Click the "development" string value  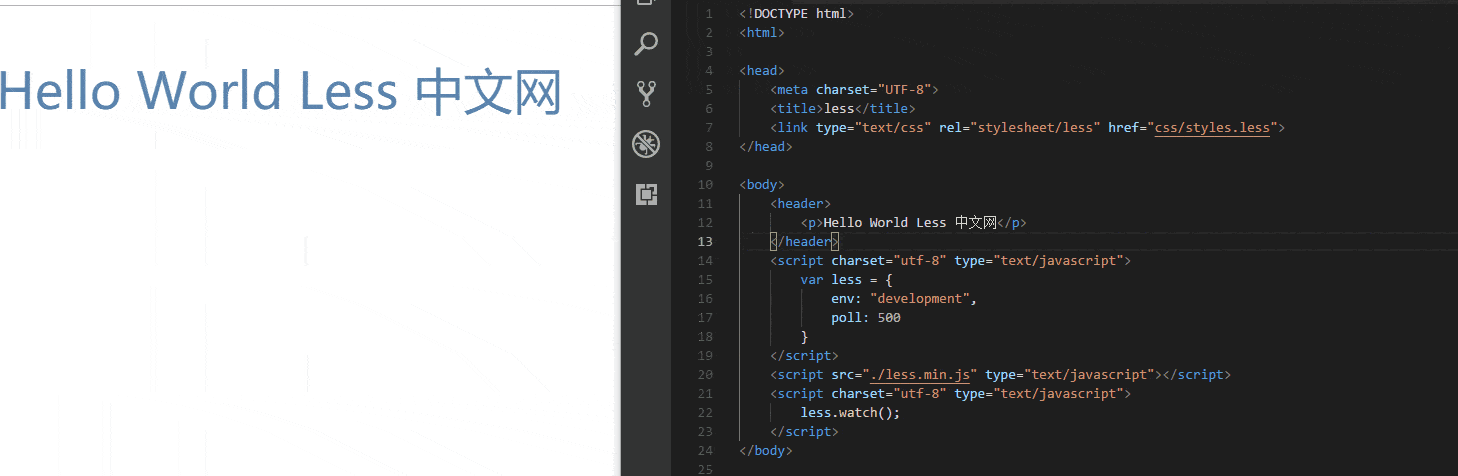pos(920,299)
